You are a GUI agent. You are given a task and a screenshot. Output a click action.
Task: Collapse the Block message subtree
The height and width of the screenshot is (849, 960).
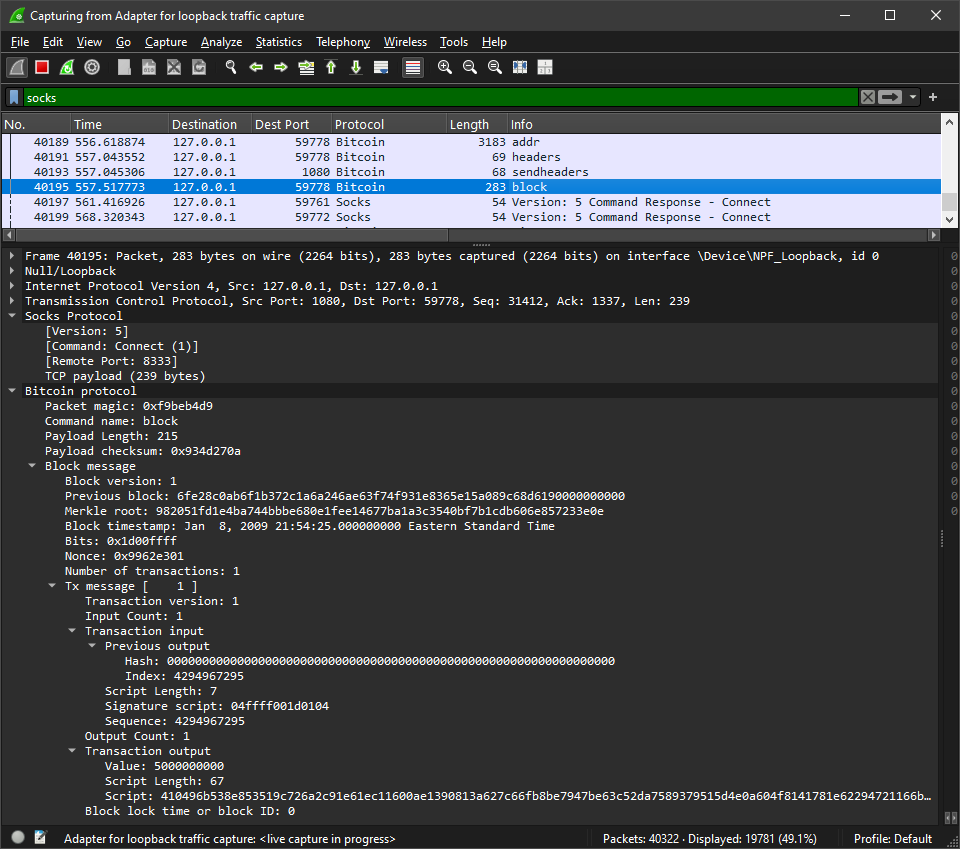point(32,466)
